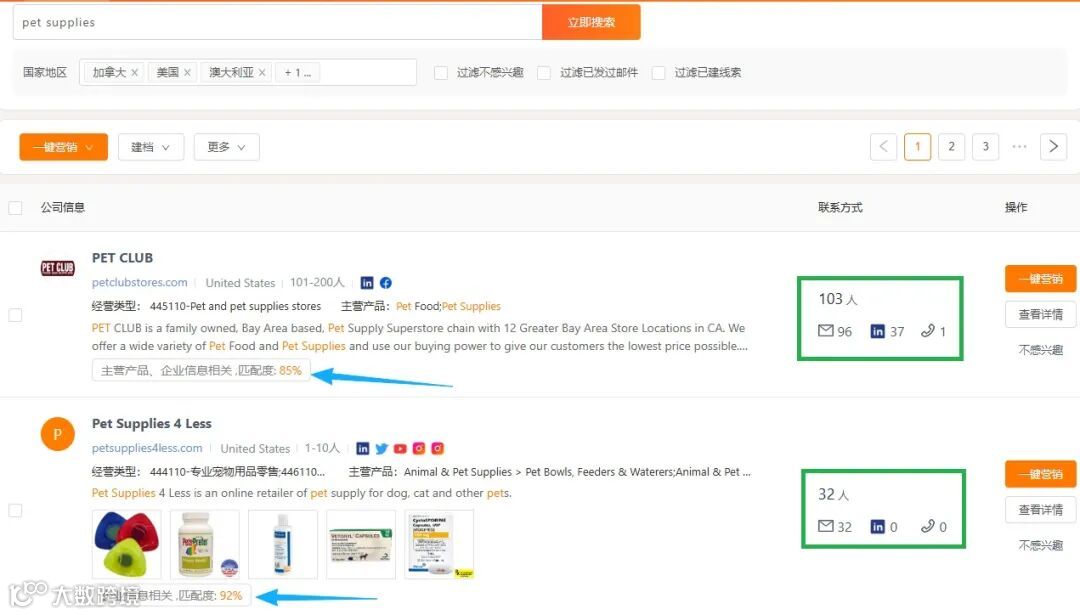Open PET CLUB LinkedIn profile icon

pyautogui.click(x=367, y=283)
